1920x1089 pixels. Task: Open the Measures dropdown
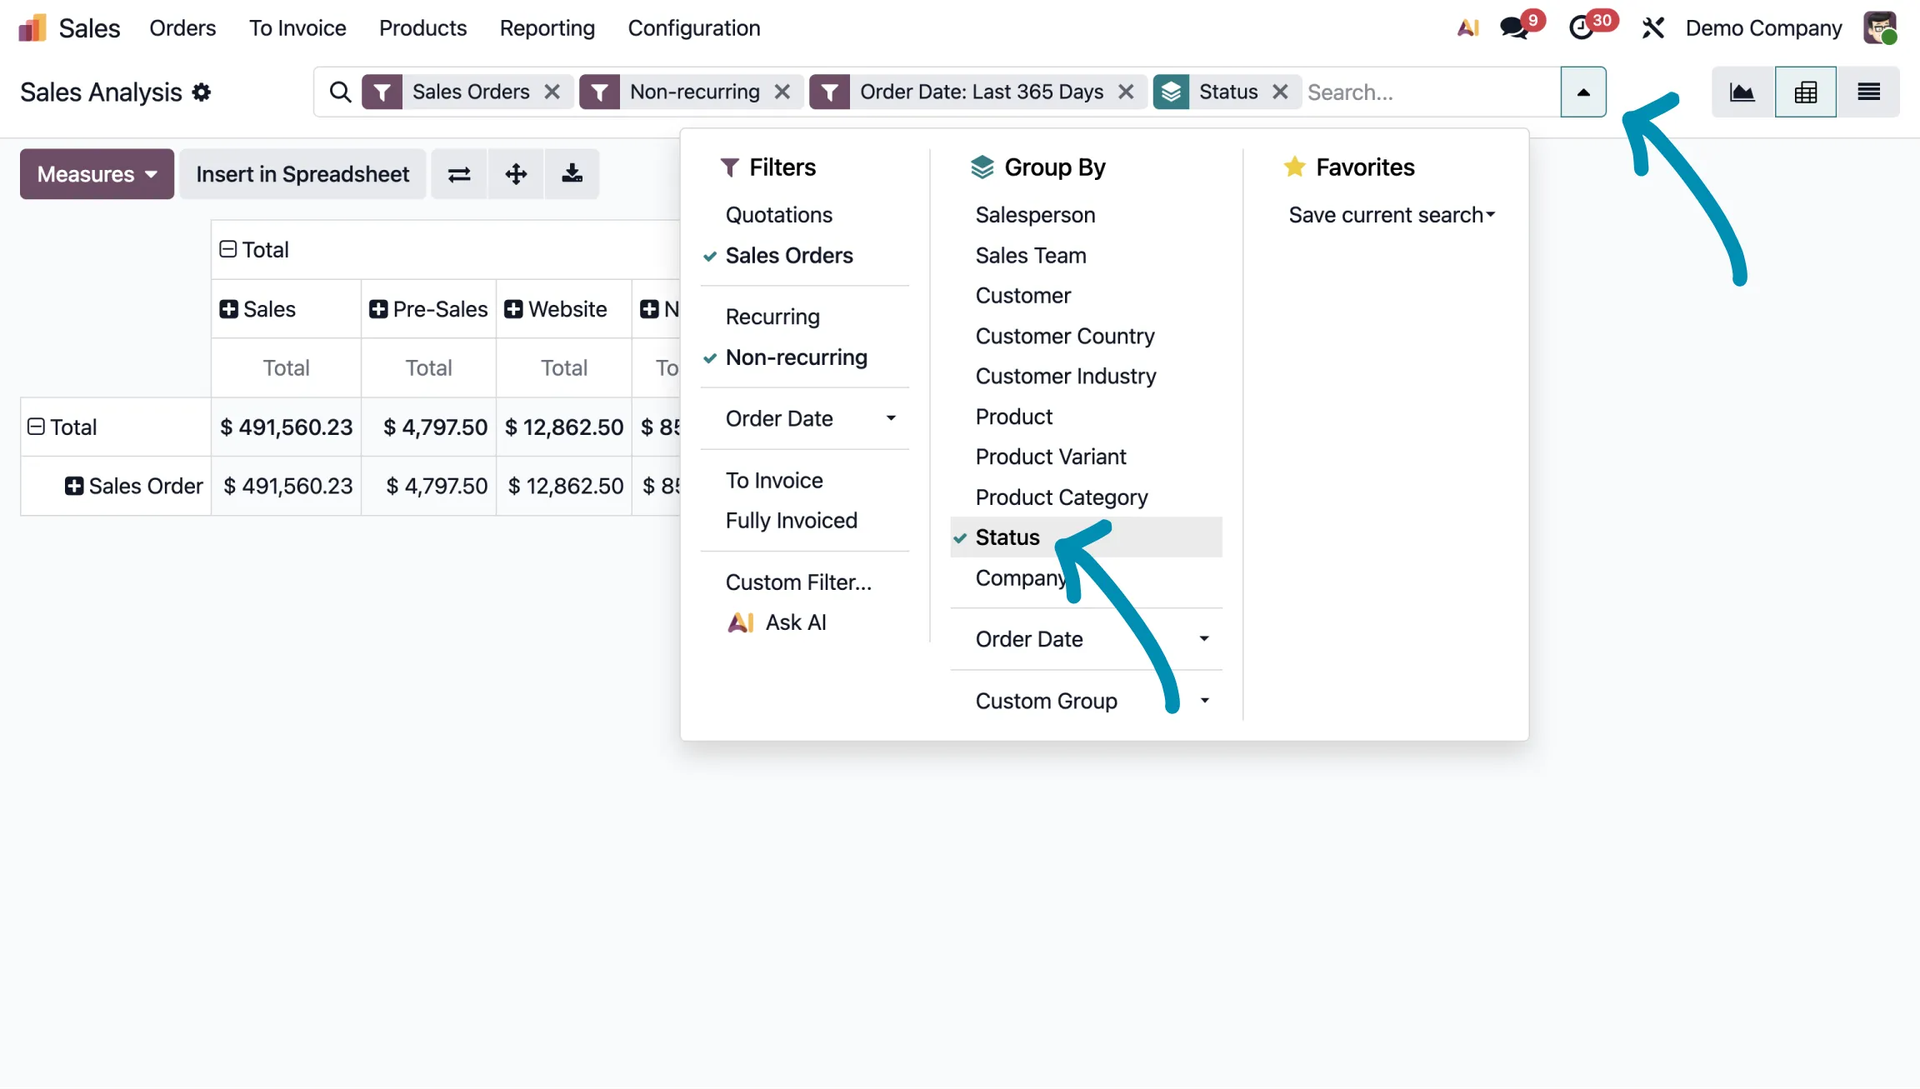tap(97, 174)
